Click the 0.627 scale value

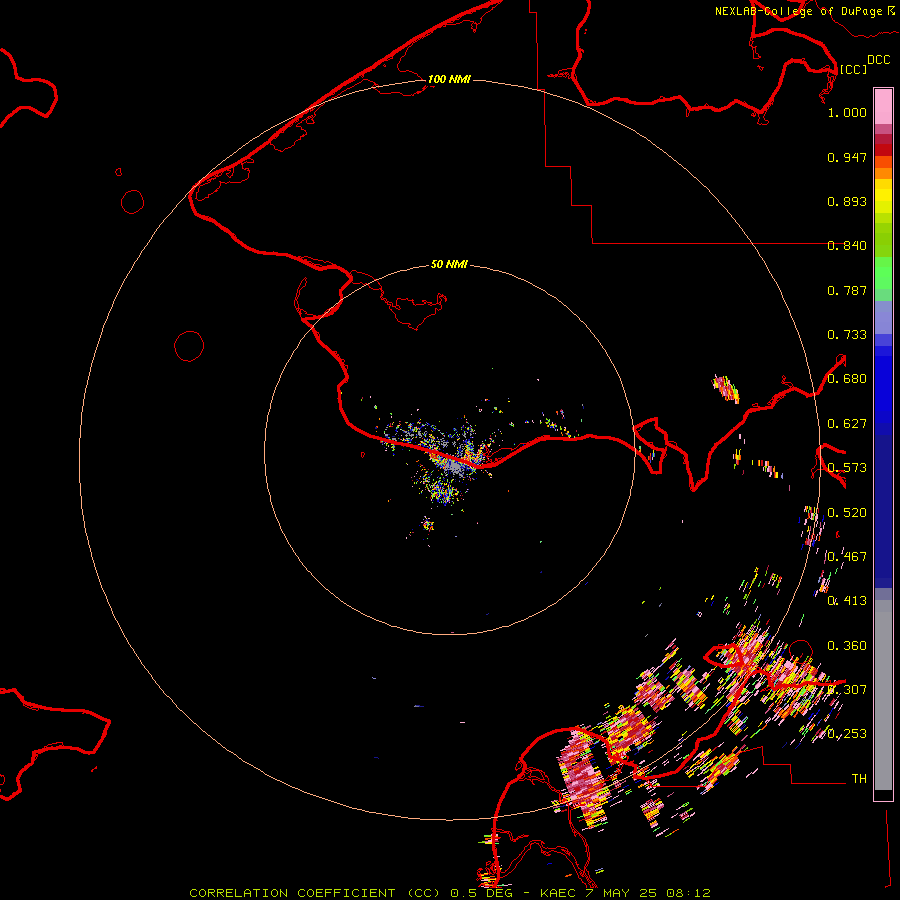[847, 424]
